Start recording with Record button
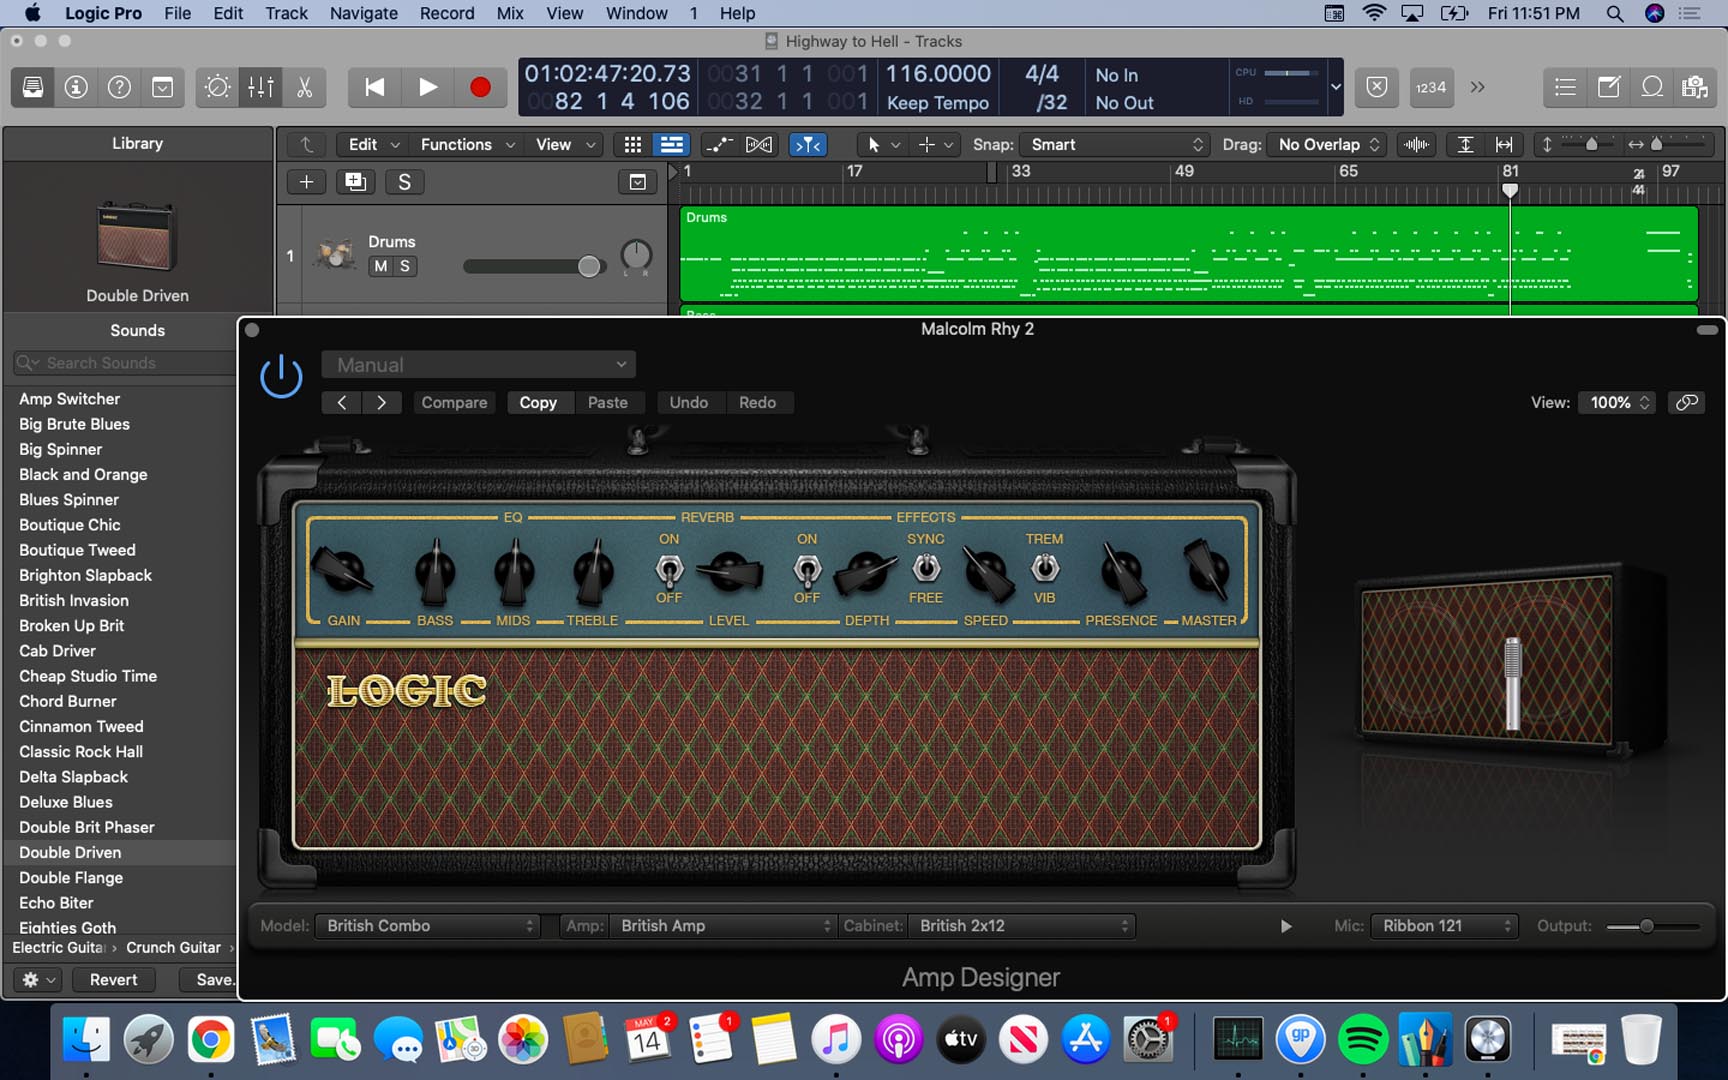This screenshot has height=1080, width=1728. (x=480, y=87)
